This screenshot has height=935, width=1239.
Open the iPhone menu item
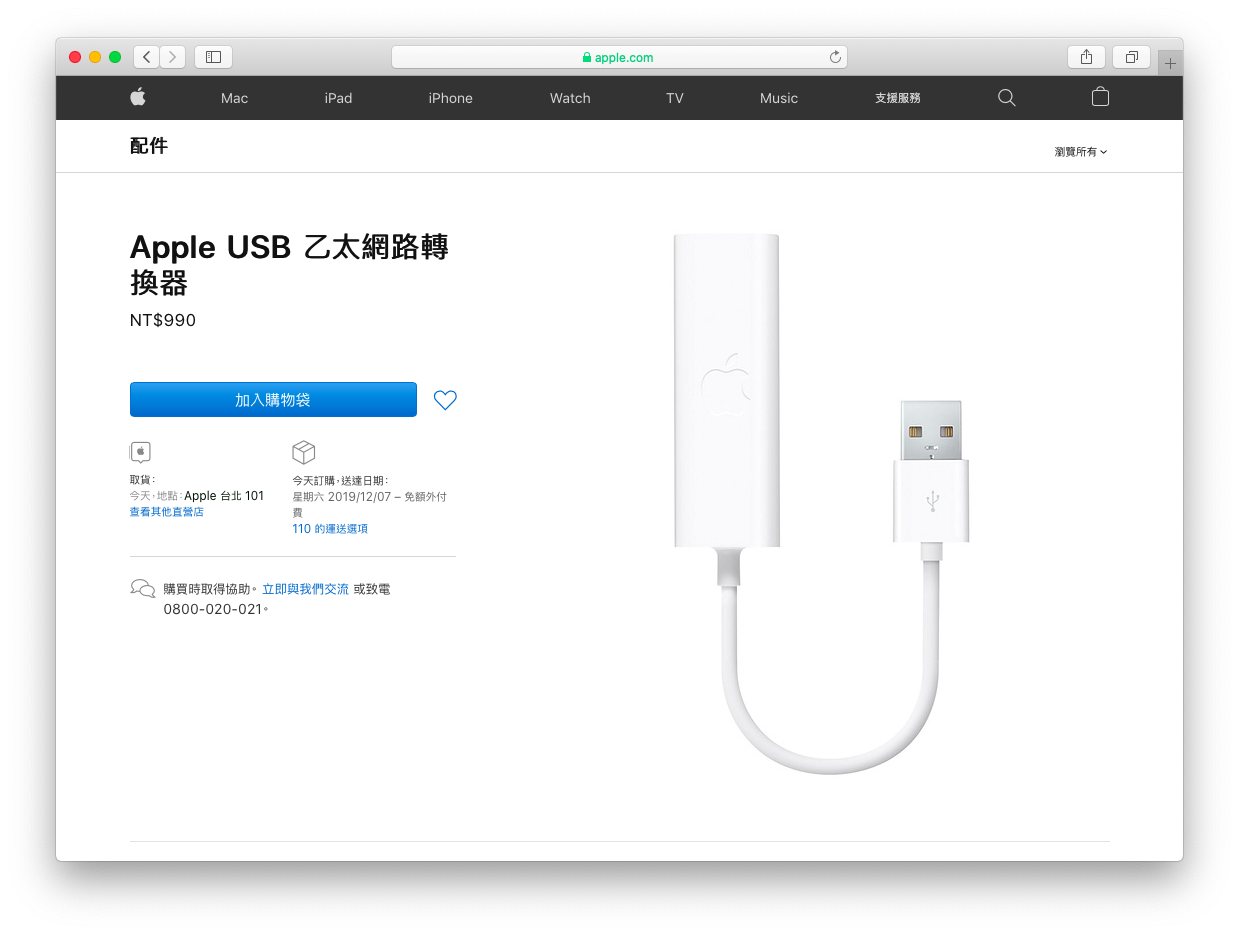click(x=450, y=98)
